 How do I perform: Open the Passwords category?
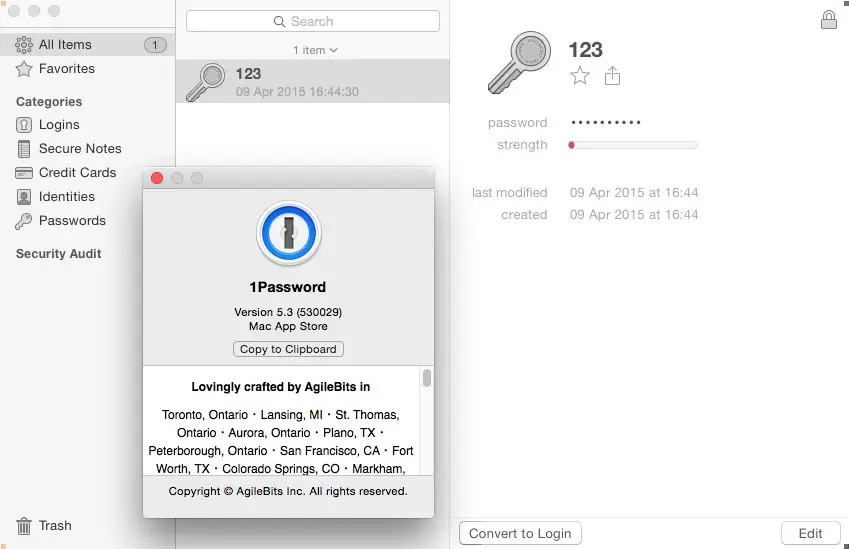point(71,220)
